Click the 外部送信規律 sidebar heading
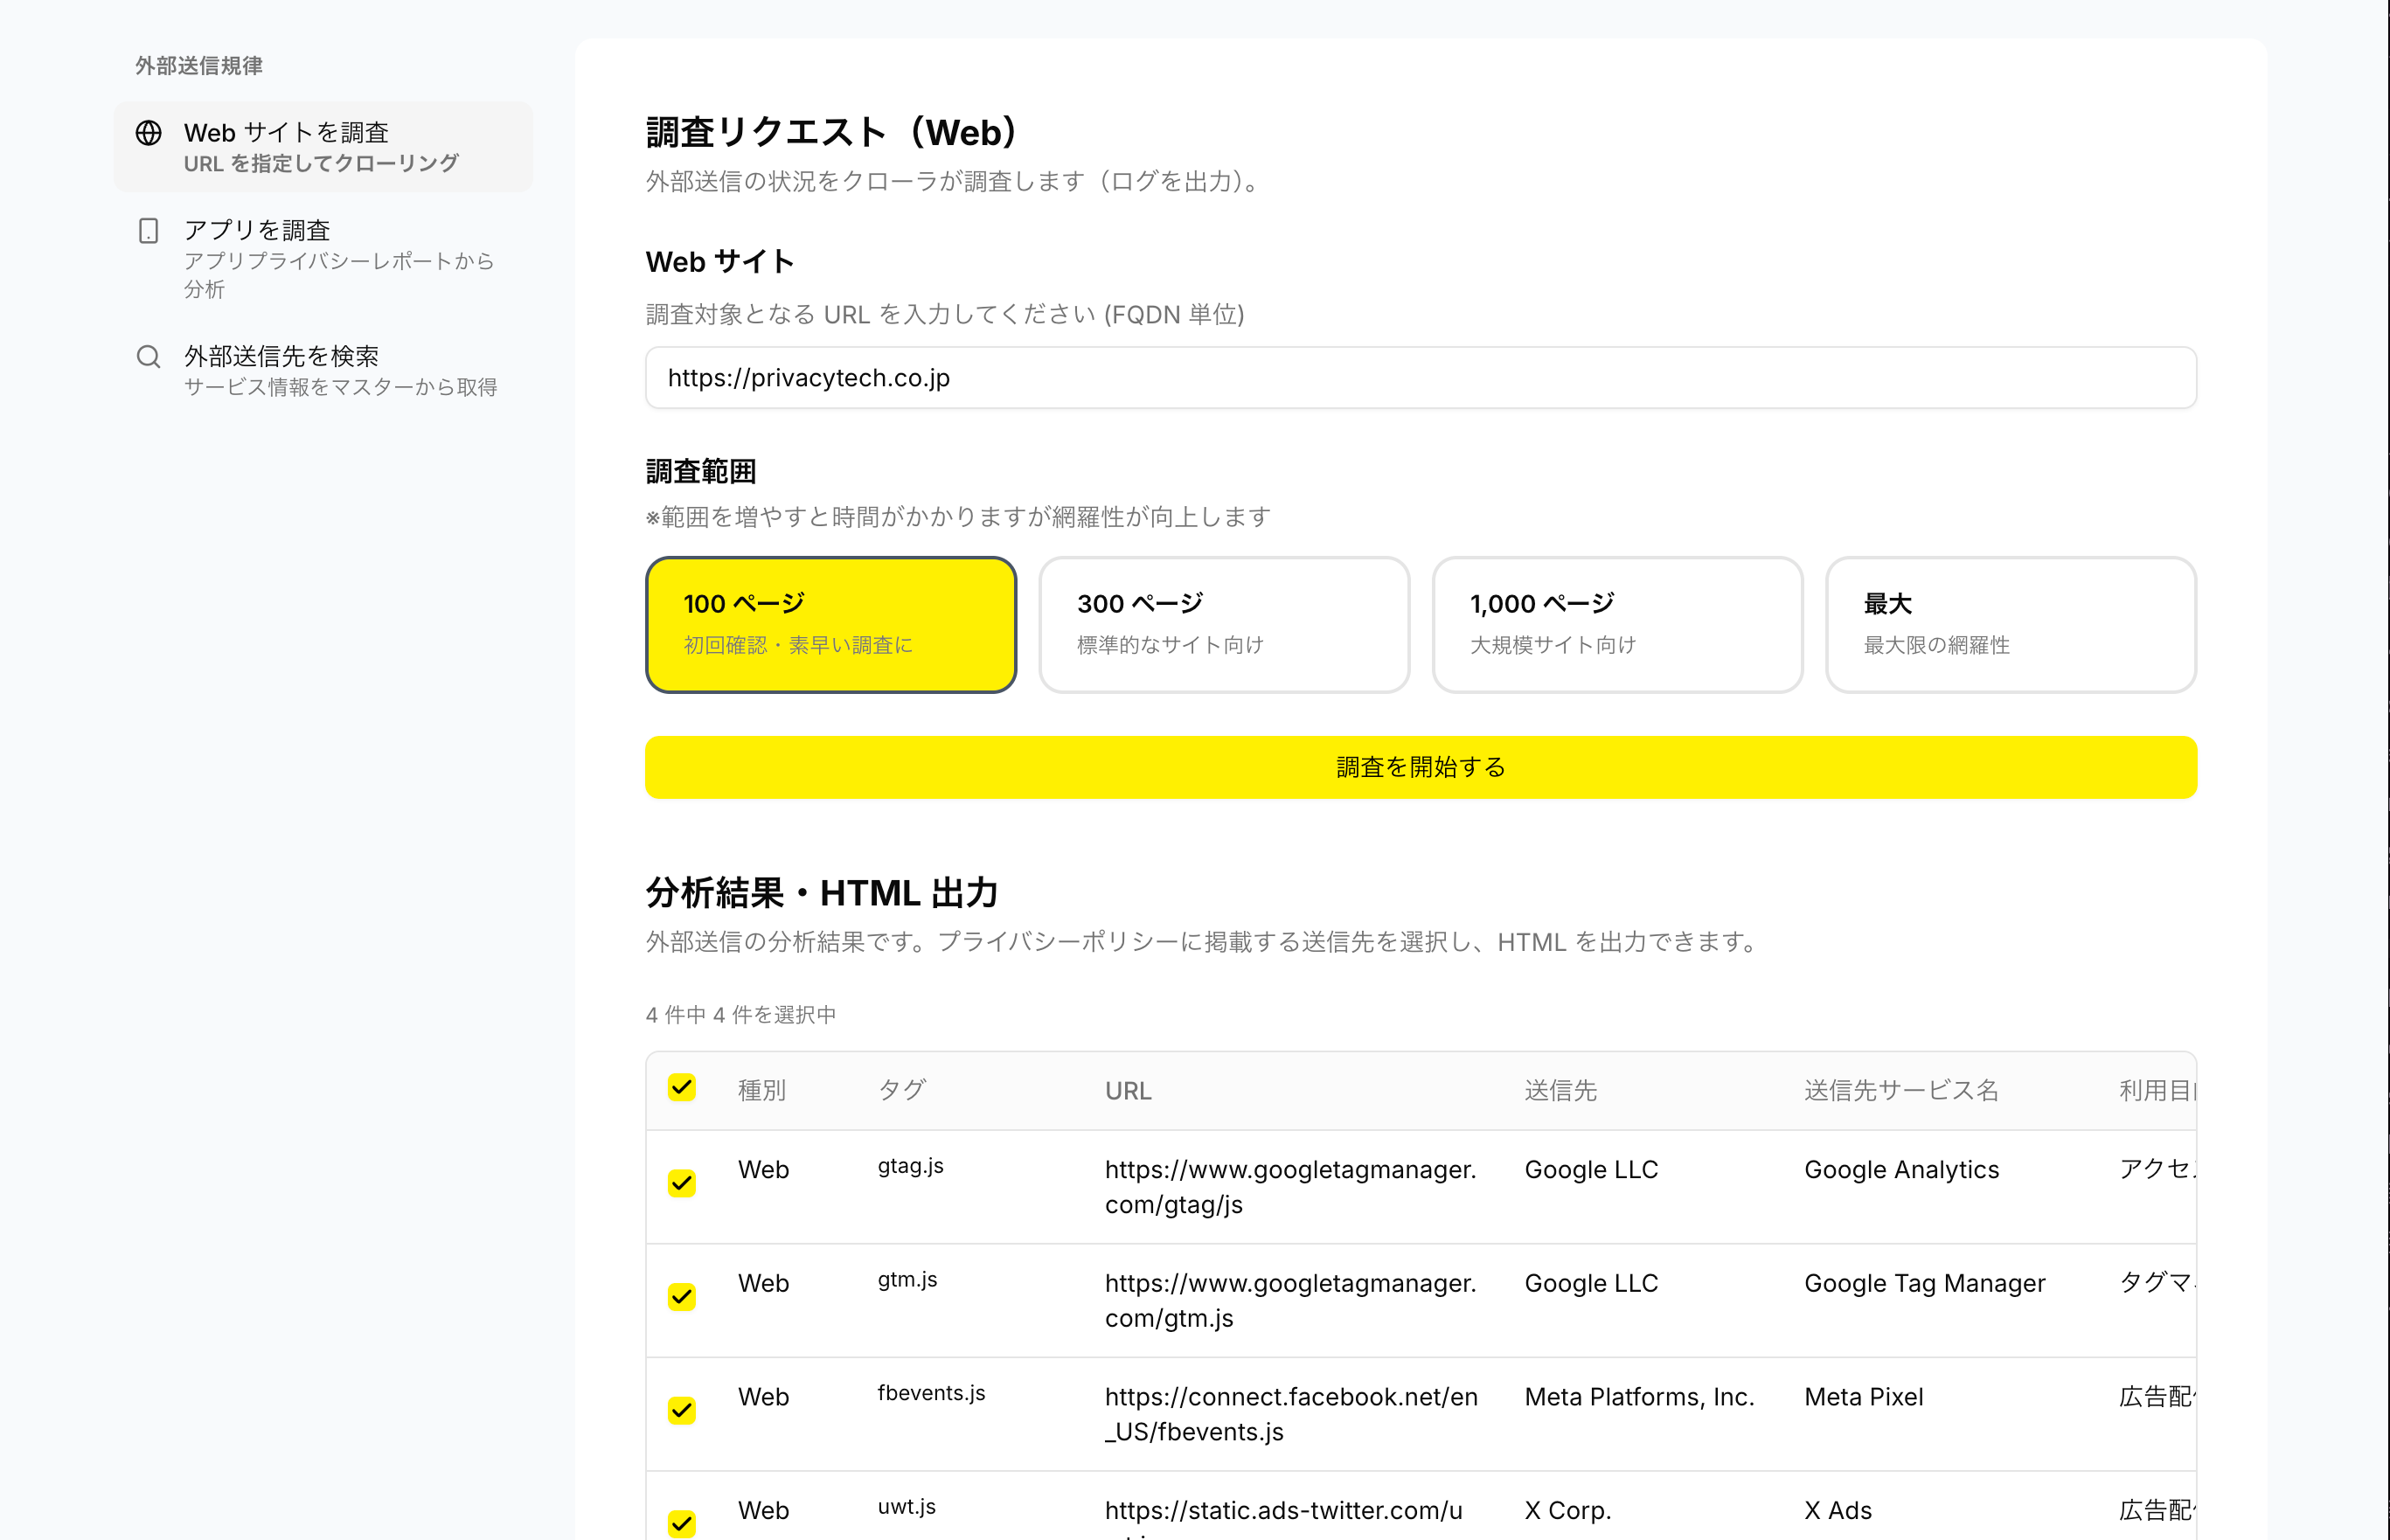The image size is (2390, 1540). [x=199, y=66]
